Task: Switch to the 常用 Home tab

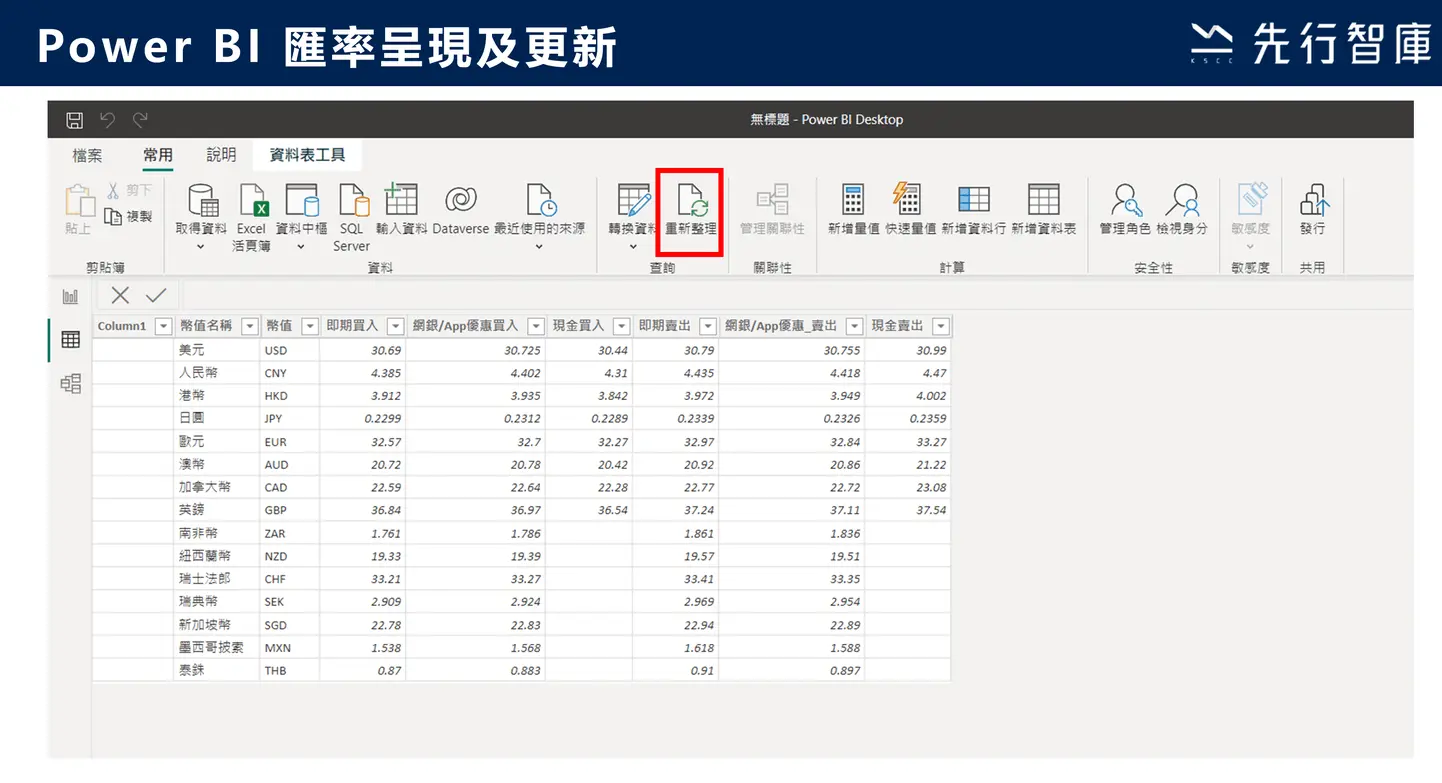Action: 158,155
